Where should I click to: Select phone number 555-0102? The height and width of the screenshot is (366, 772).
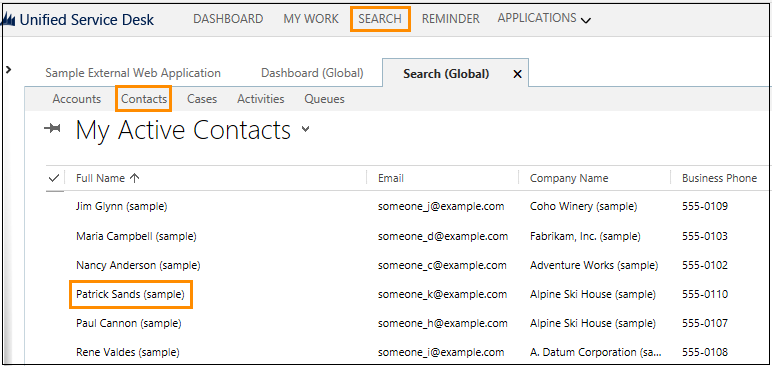pyautogui.click(x=705, y=265)
